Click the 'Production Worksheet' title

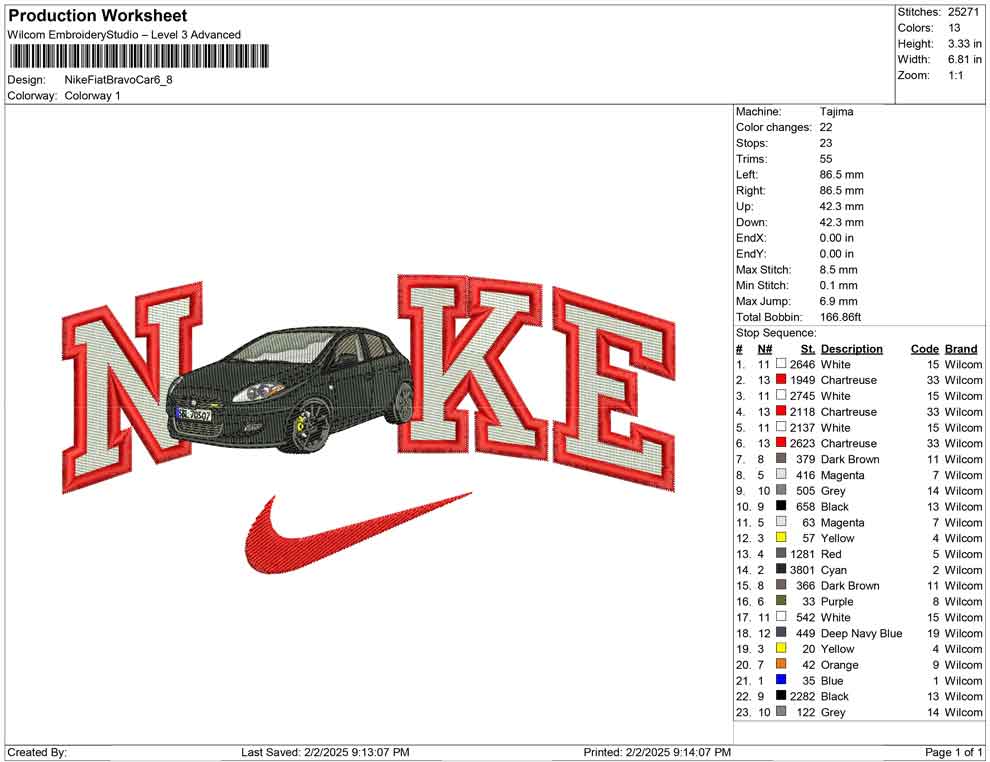(x=98, y=16)
